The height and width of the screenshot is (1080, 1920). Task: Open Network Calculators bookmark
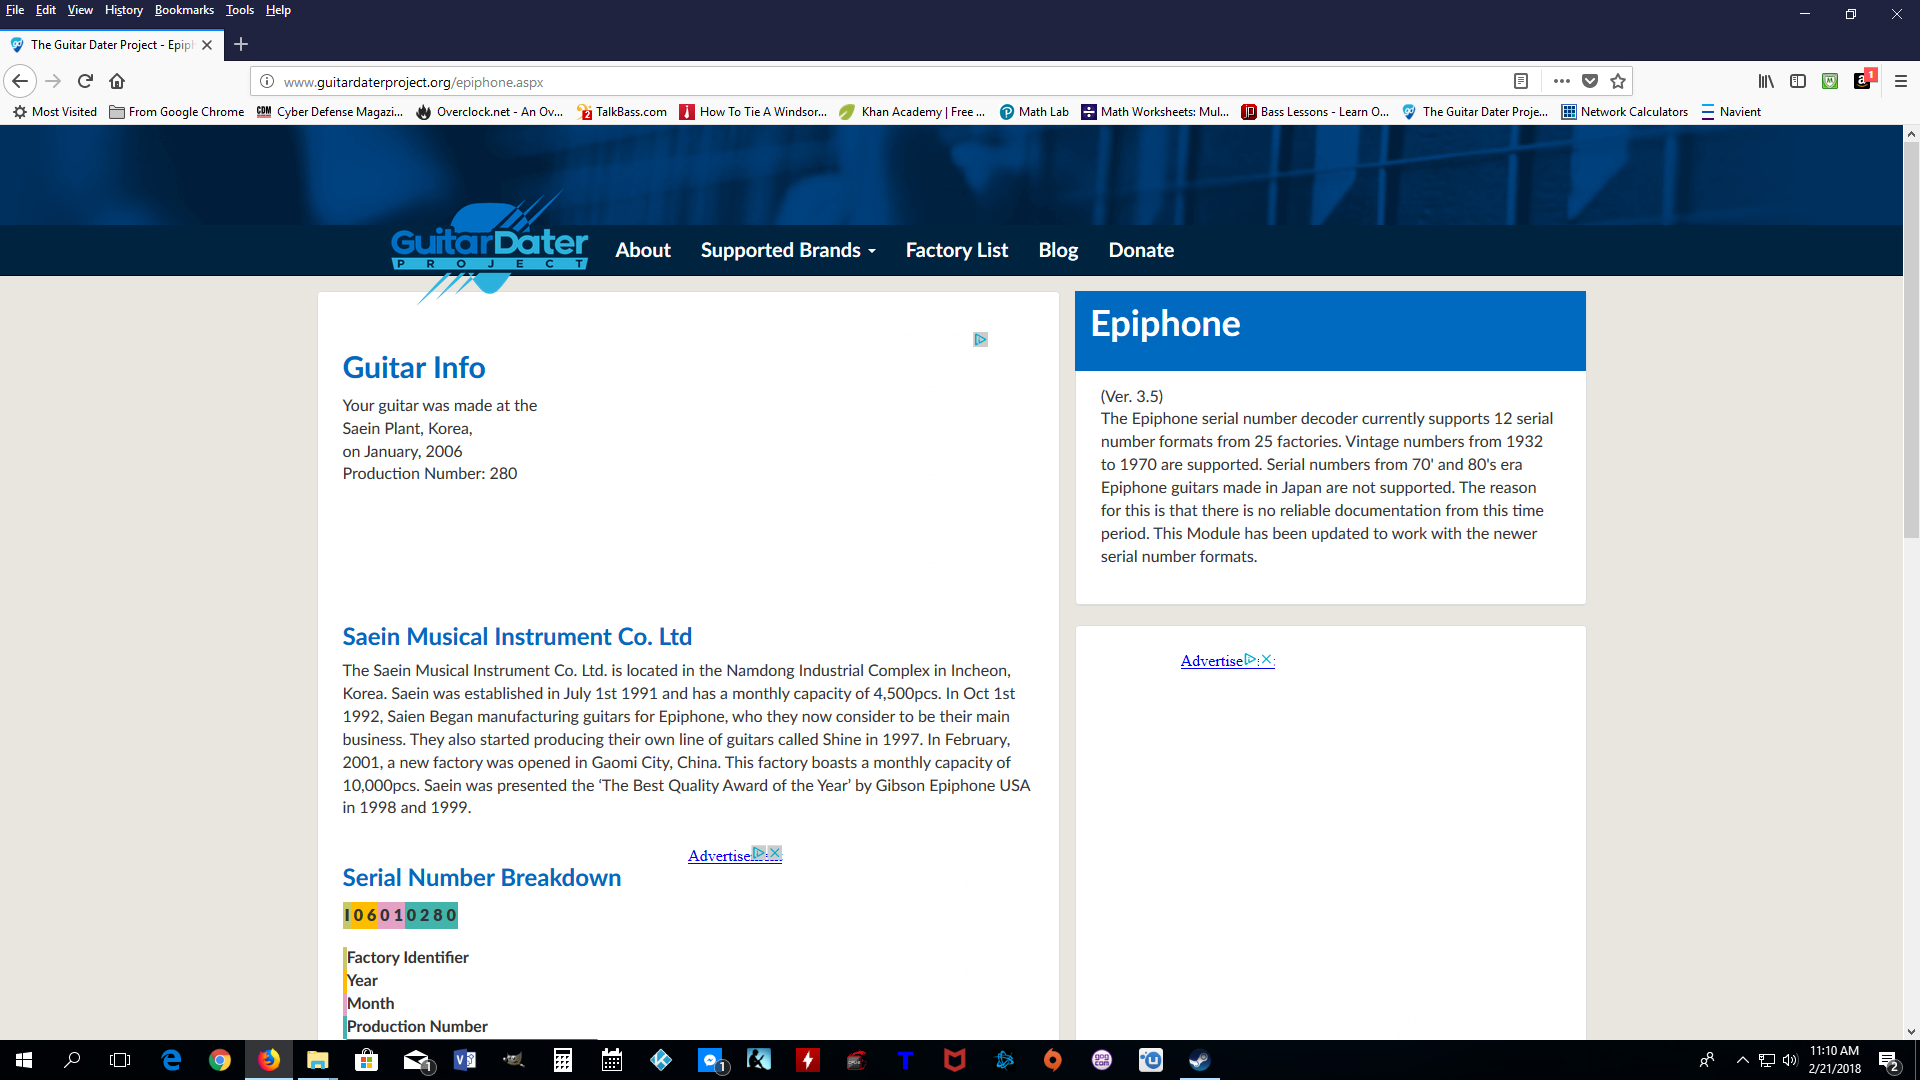[1625, 112]
